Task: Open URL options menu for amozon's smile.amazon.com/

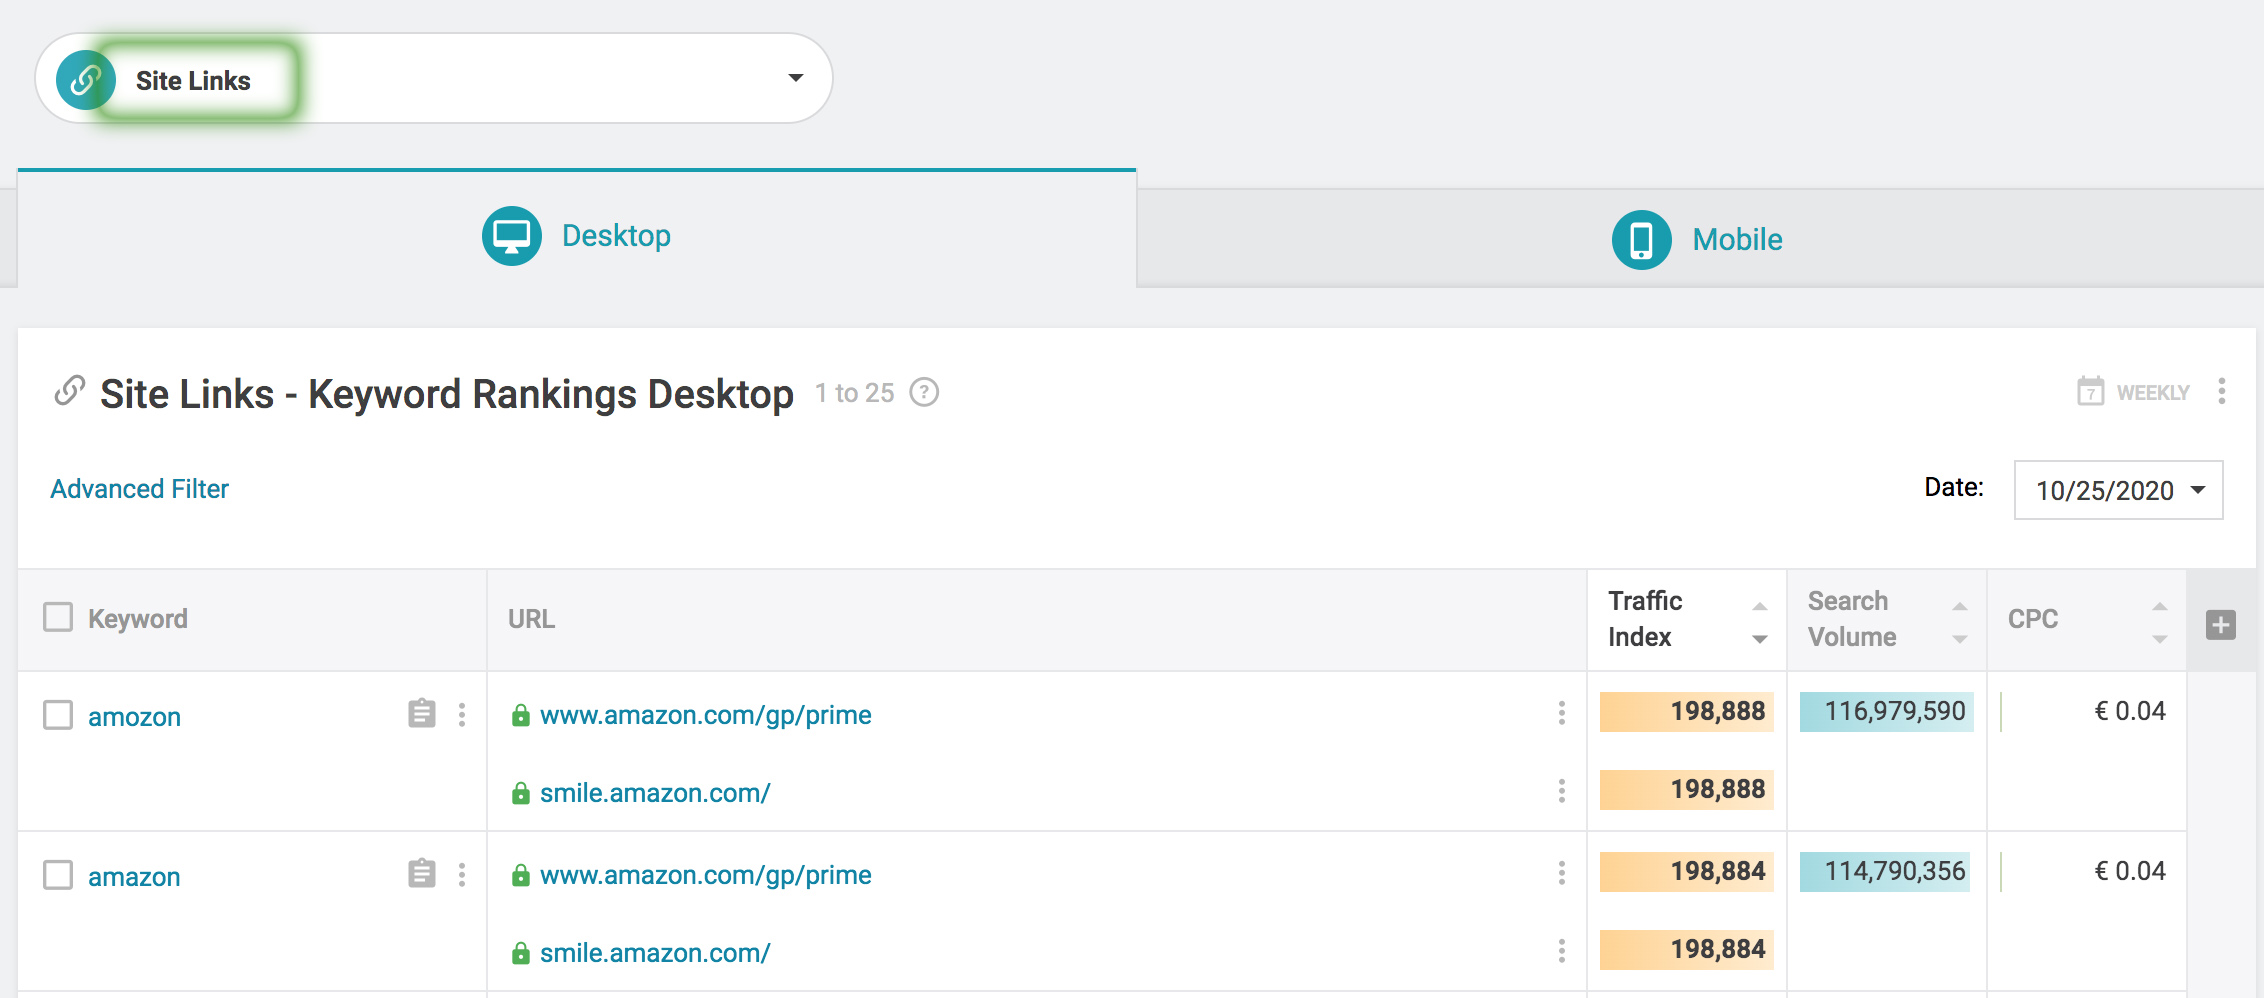Action: 1562,791
